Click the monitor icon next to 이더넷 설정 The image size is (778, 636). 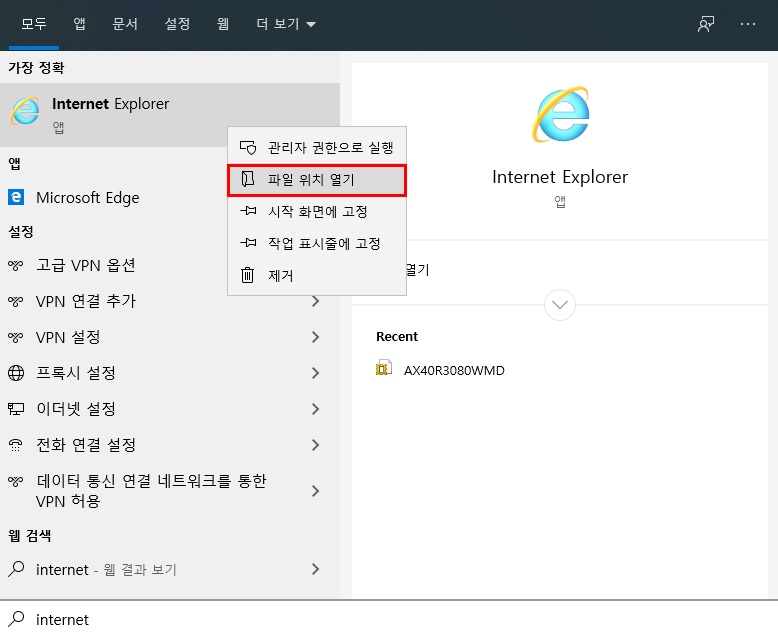(x=16, y=409)
